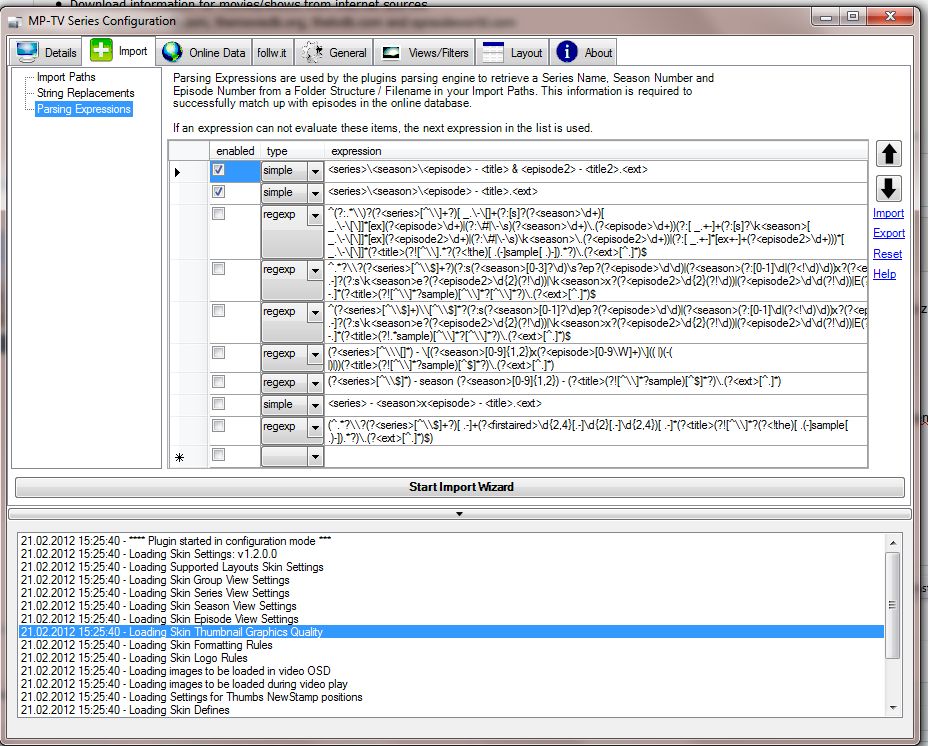Image resolution: width=928 pixels, height=746 pixels.
Task: Move expression down with the down arrow
Action: pyautogui.click(x=888, y=188)
